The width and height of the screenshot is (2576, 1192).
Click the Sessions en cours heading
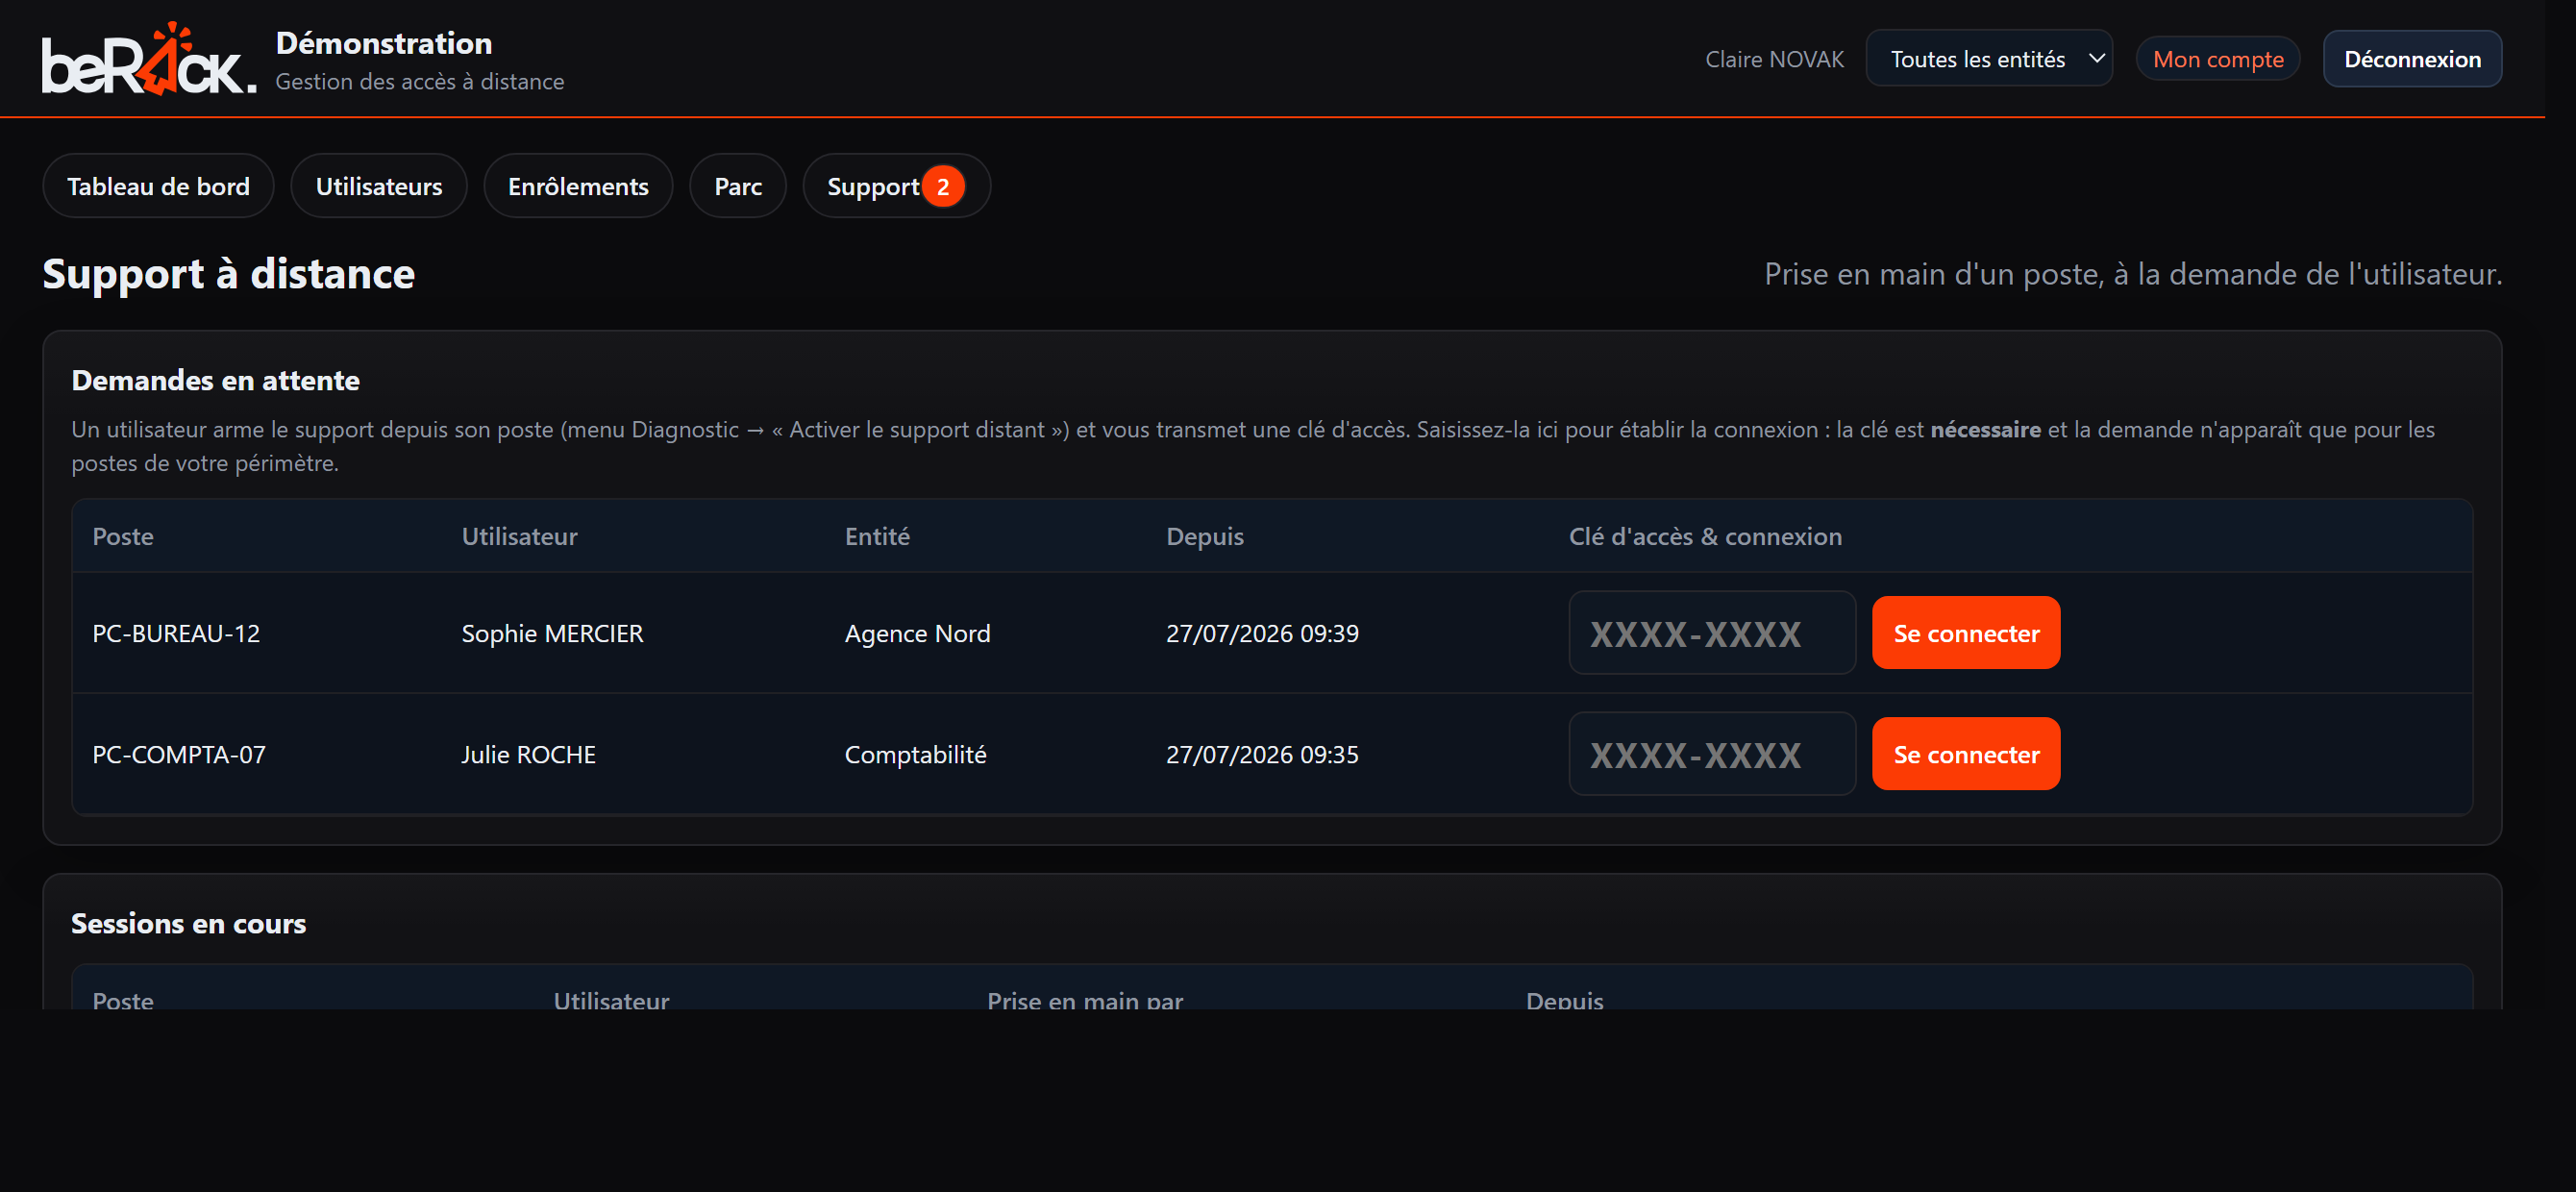pyautogui.click(x=188, y=923)
